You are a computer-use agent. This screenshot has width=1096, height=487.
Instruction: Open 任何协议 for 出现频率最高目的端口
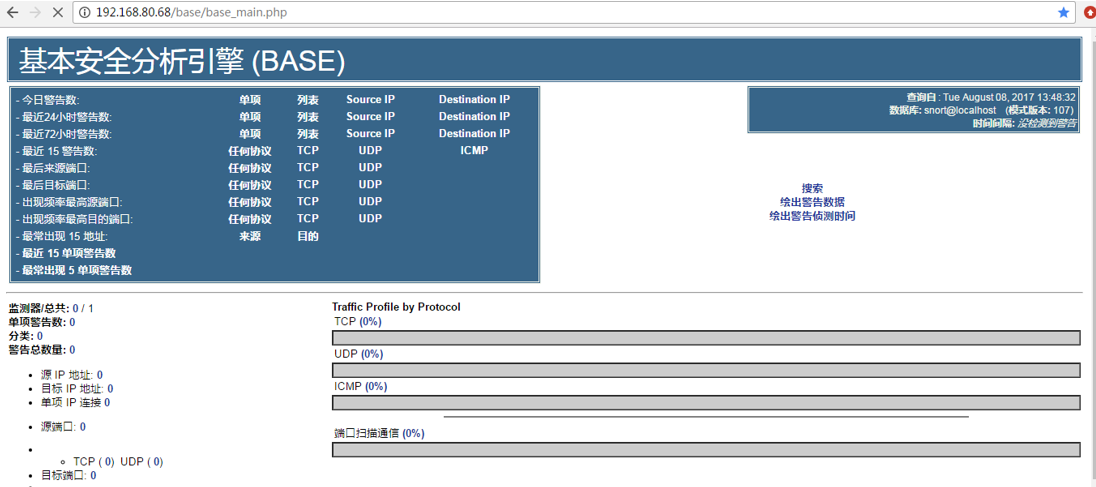pyautogui.click(x=250, y=219)
